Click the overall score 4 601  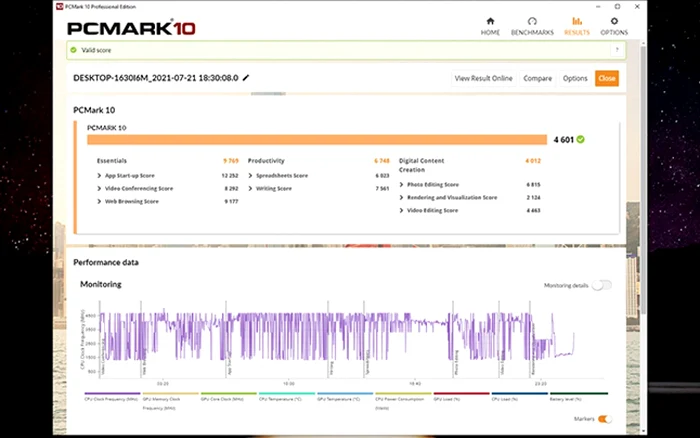tap(563, 140)
